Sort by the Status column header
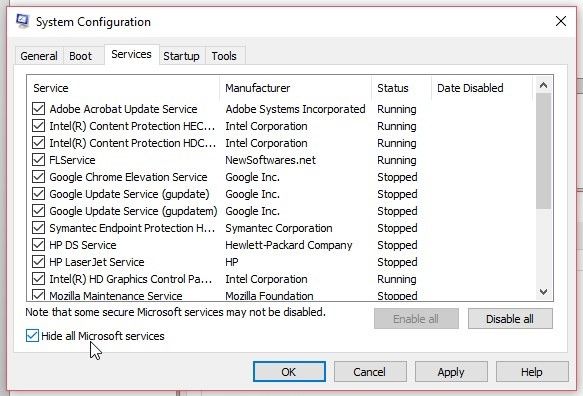 401,88
